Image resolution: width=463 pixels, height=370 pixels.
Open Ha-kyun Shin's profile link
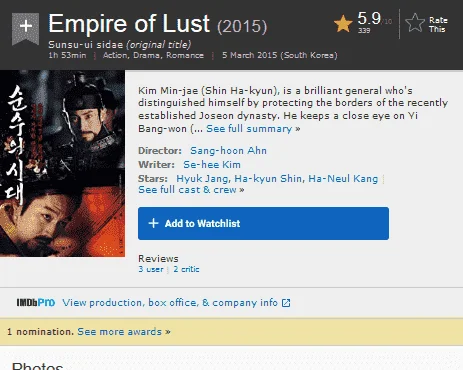coord(268,179)
